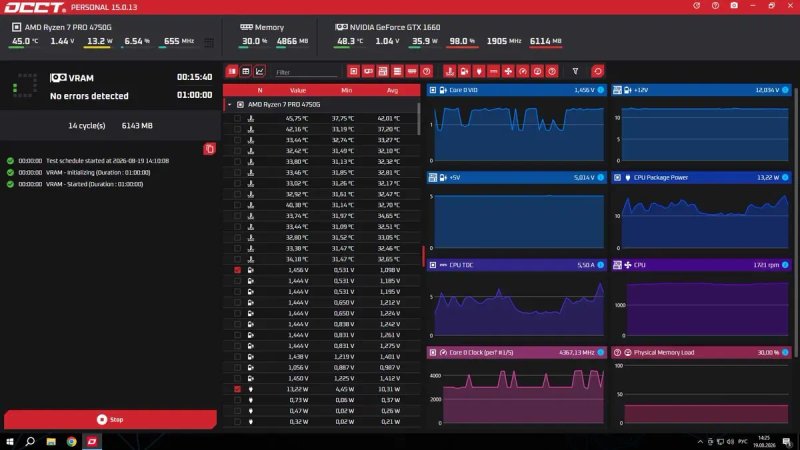Toggle the usage load sensor filter
Viewport: 800px width, 450px height.
click(537, 71)
